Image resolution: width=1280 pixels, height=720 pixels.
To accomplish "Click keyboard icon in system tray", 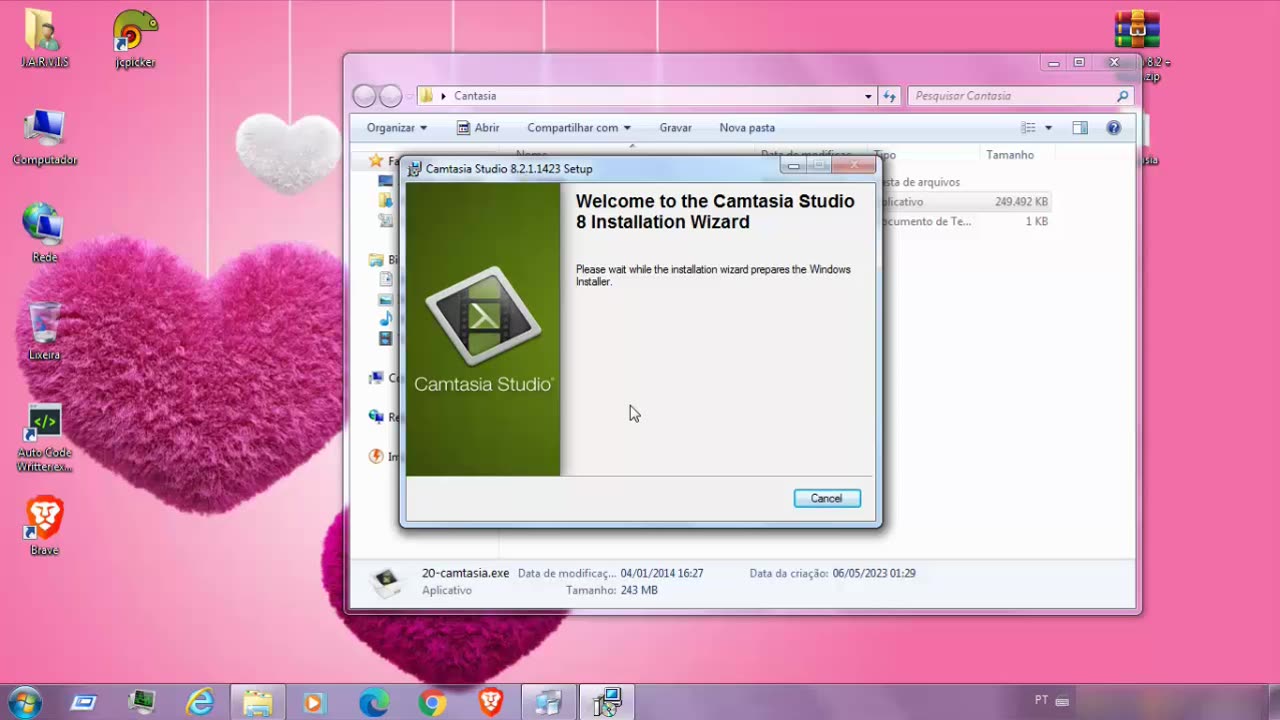I will [x=1062, y=701].
